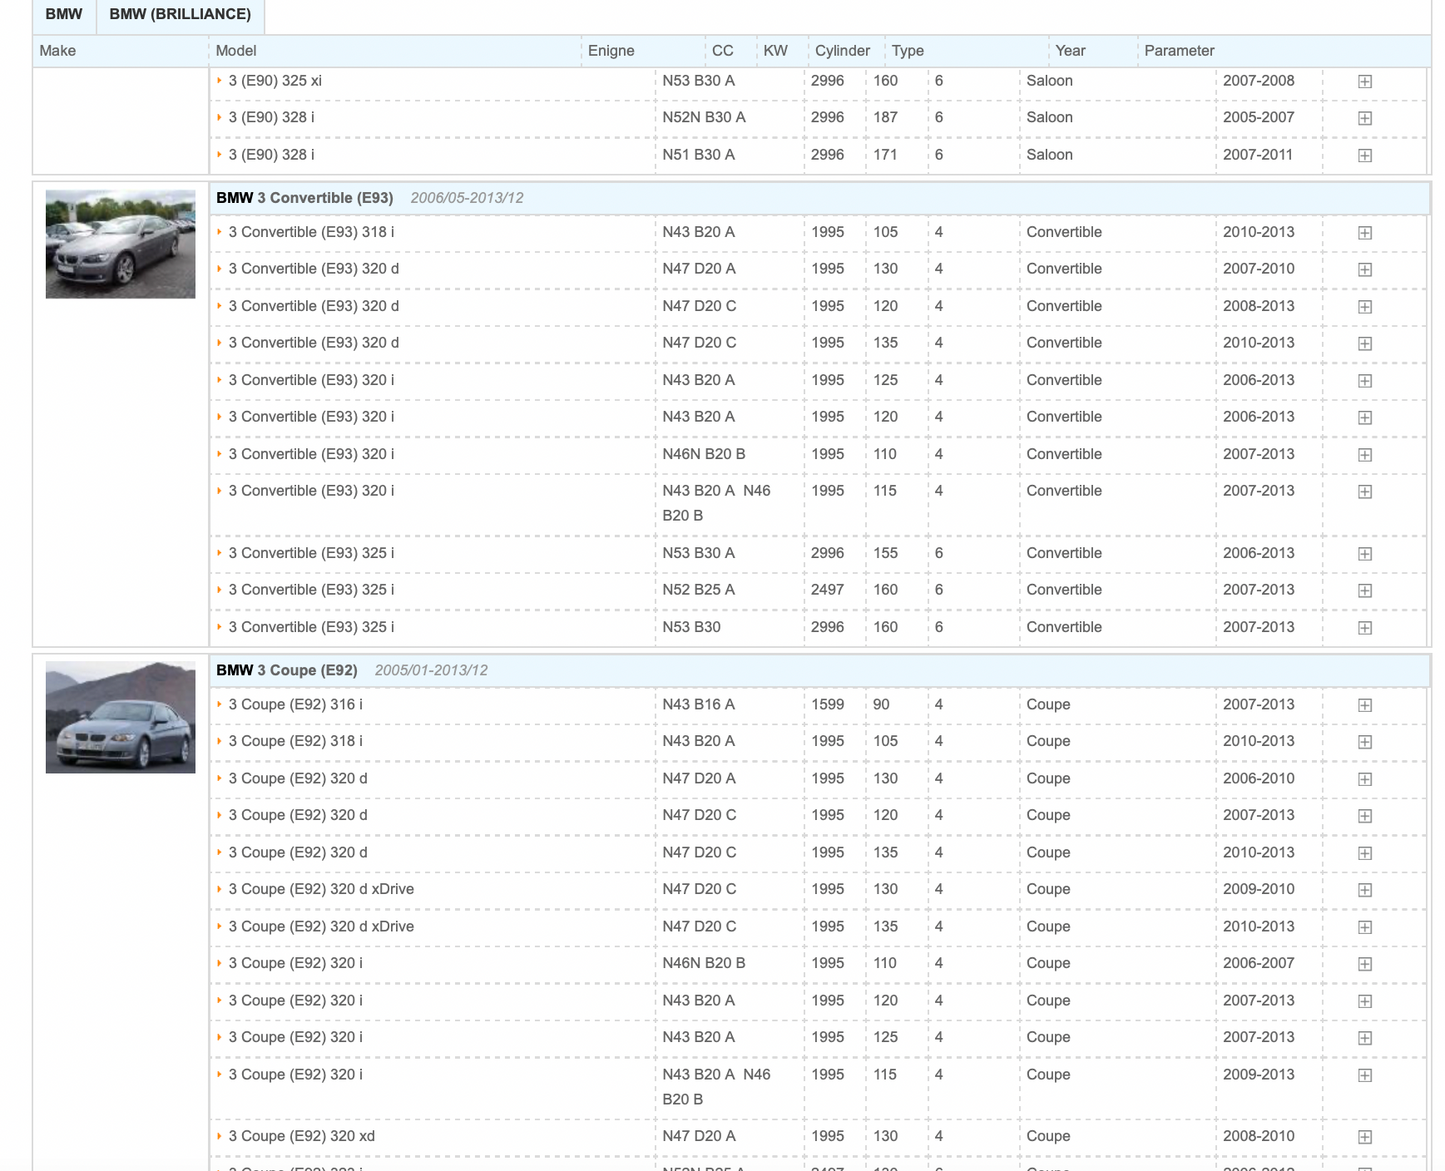Click orange arrow beside Convertible 320 i 120 KW
Image resolution: width=1445 pixels, height=1171 pixels.
(219, 417)
